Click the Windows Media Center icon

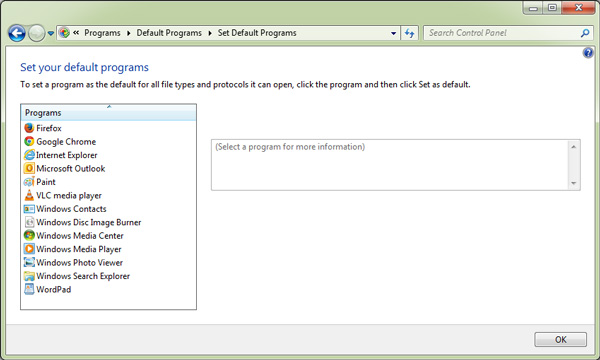tap(29, 235)
